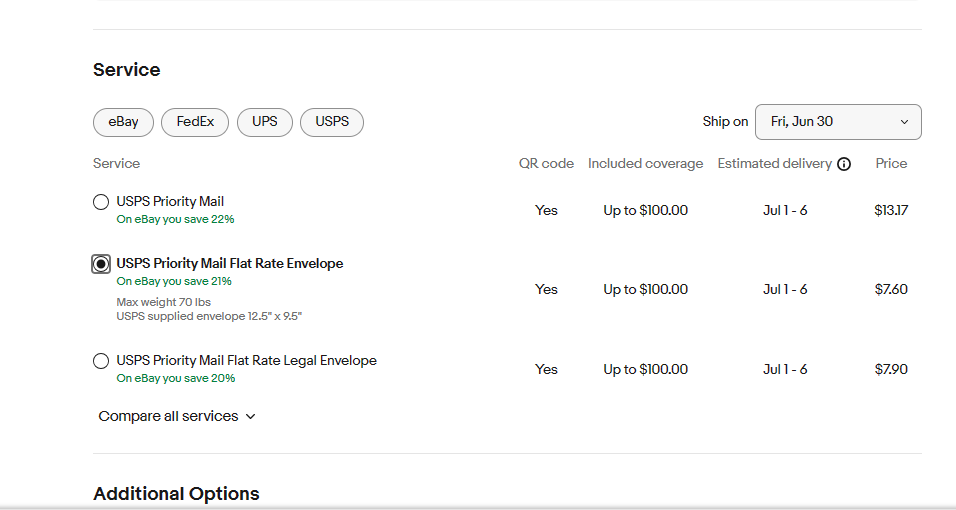Click the Estimated delivery column header
Screen dimensions: 956x510
pyautogui.click(x=774, y=163)
